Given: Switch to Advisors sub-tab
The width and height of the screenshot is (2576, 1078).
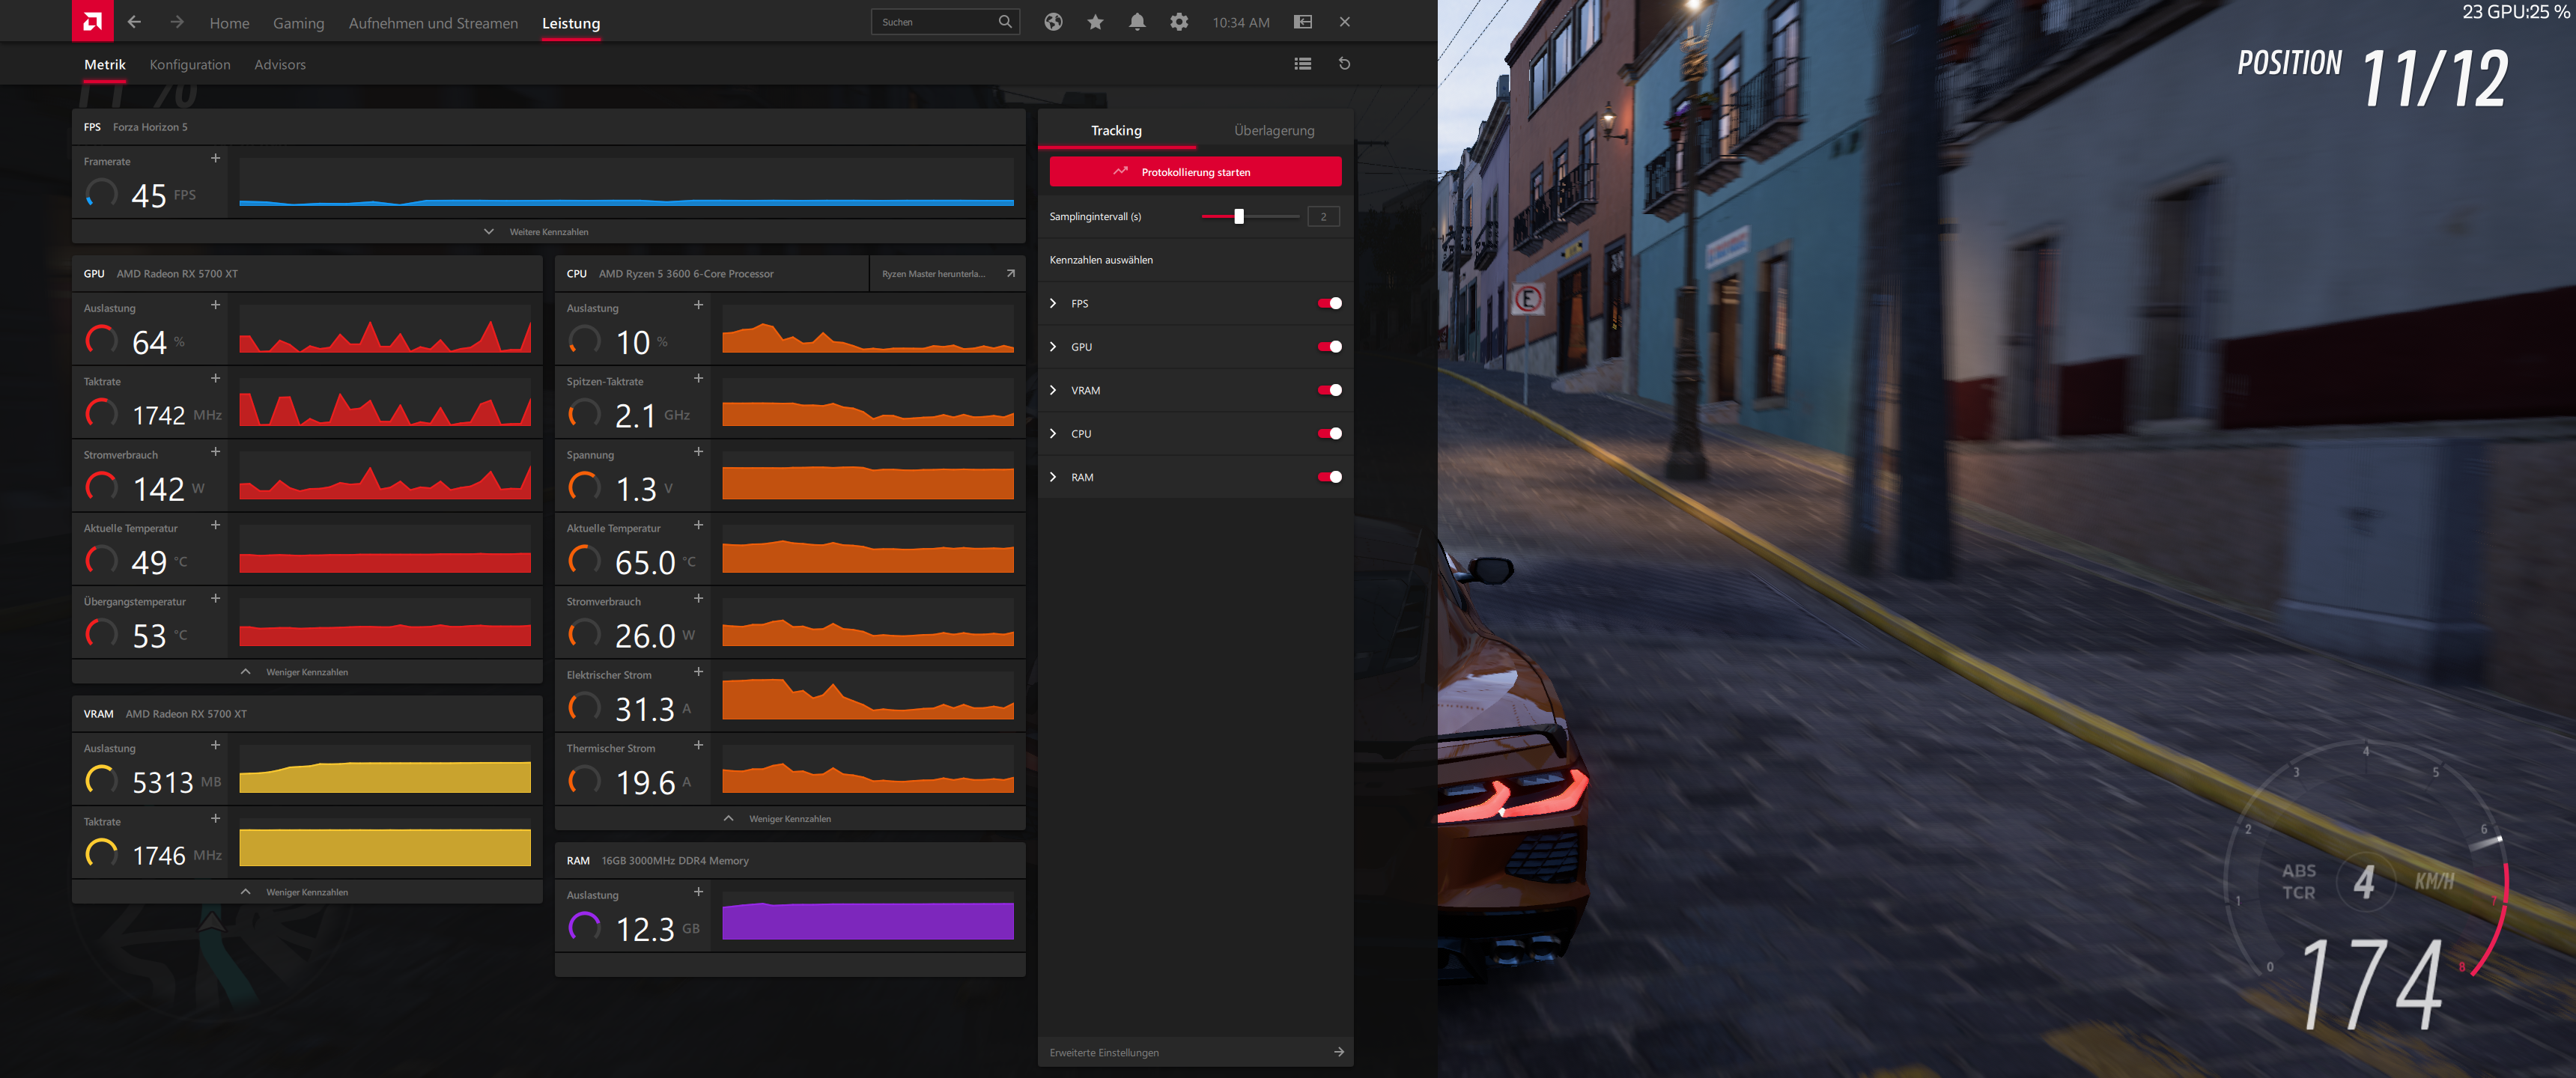Looking at the screenshot, I should click(x=280, y=64).
